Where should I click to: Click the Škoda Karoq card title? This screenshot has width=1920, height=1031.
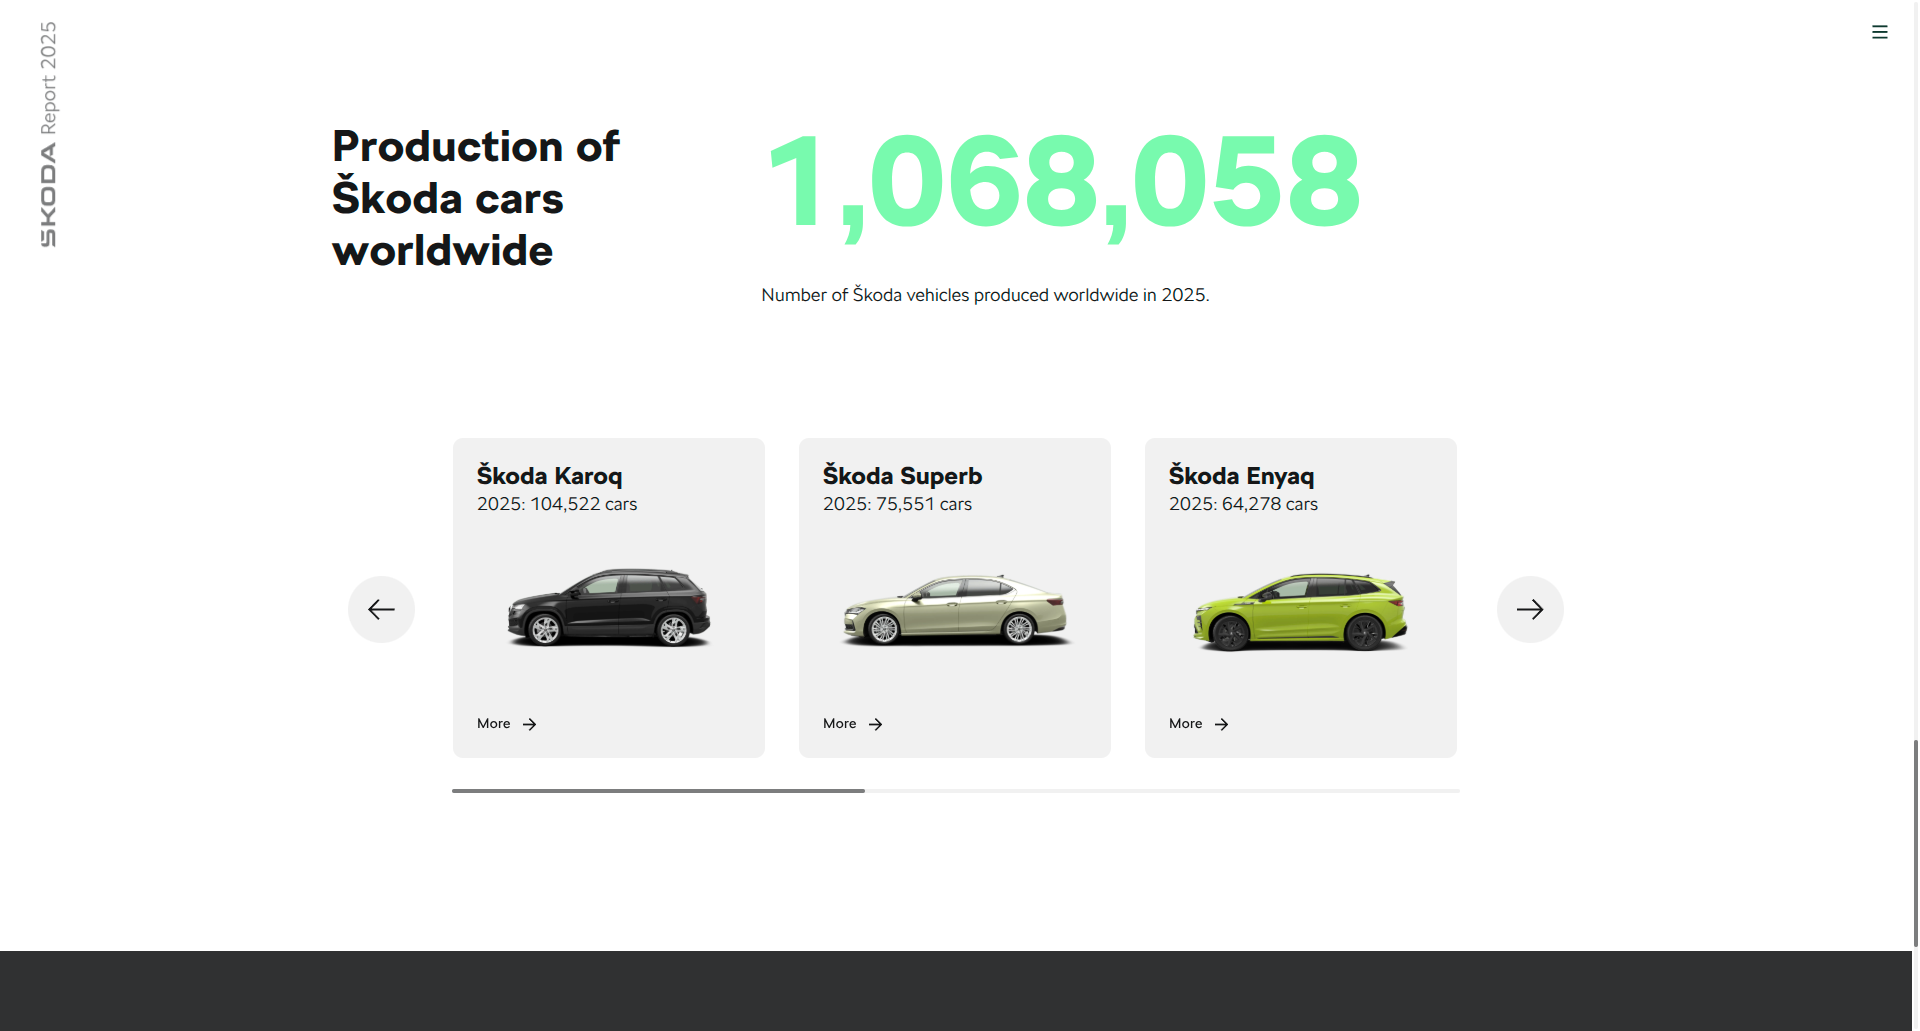point(549,476)
